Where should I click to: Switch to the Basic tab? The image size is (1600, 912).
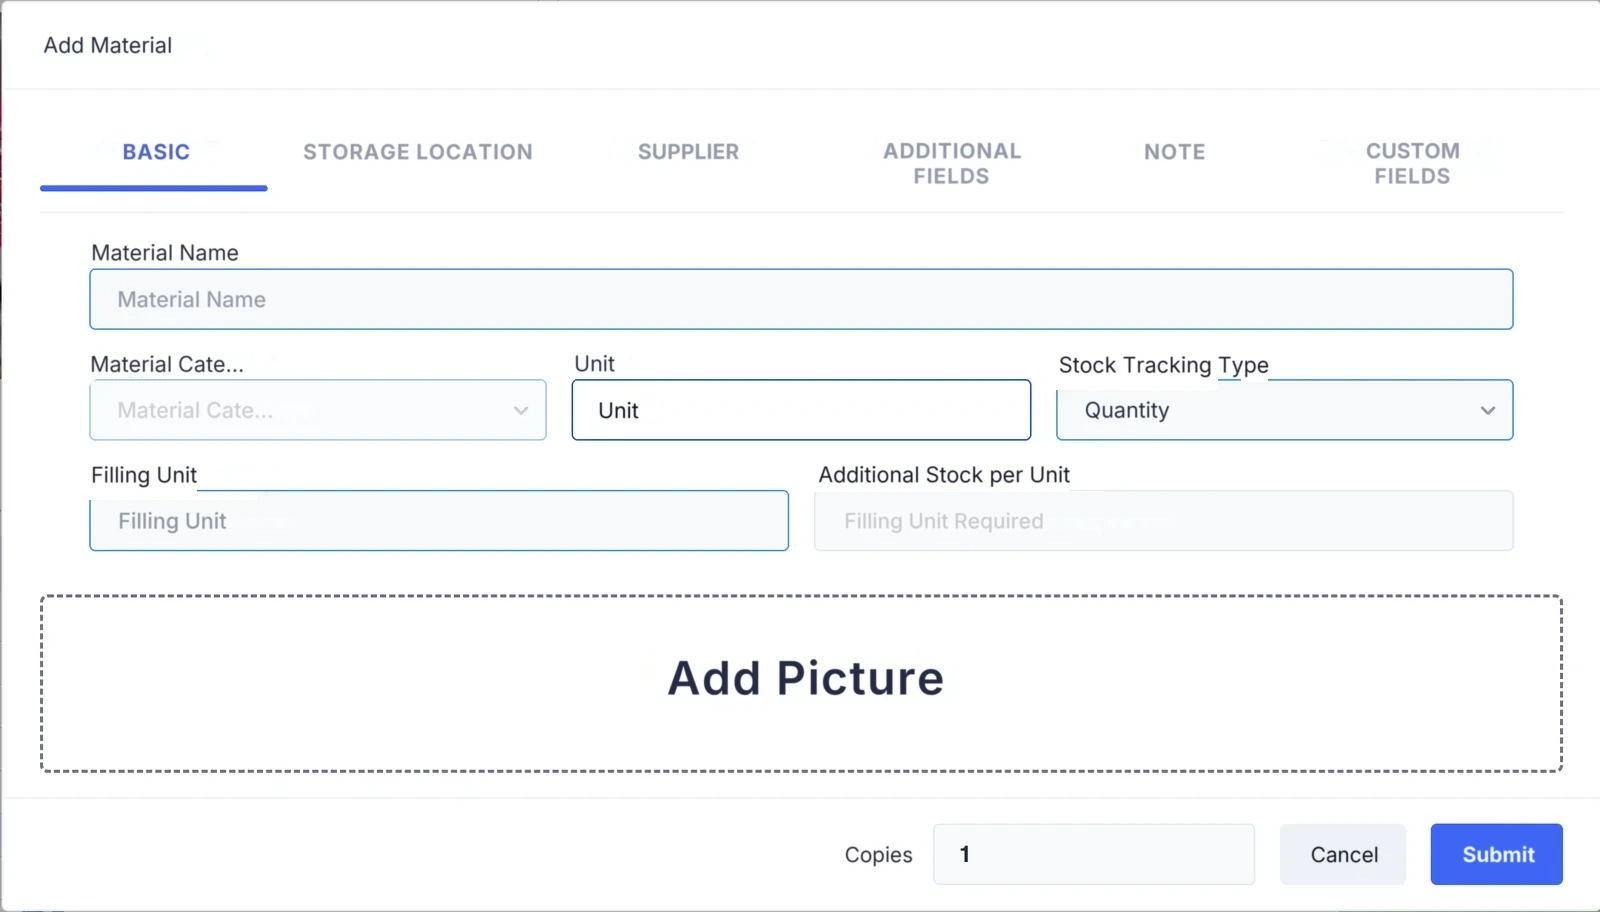155,152
